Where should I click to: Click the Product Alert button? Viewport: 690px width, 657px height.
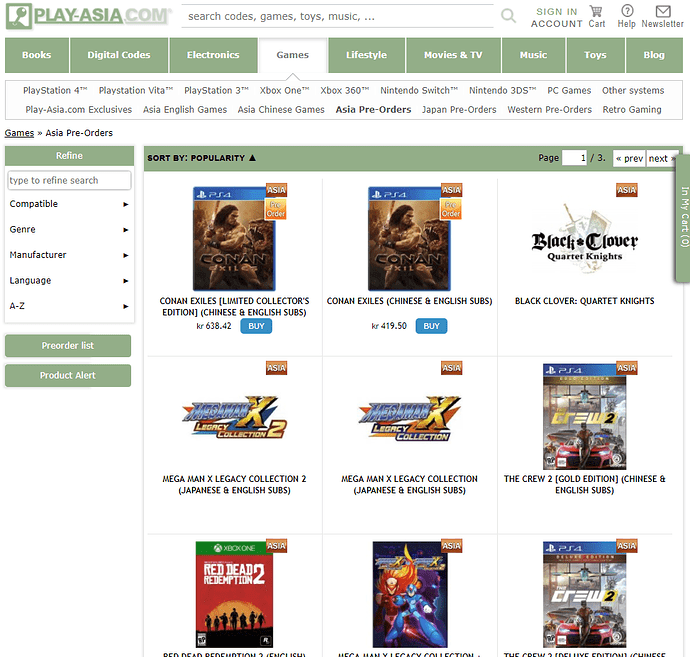click(68, 376)
